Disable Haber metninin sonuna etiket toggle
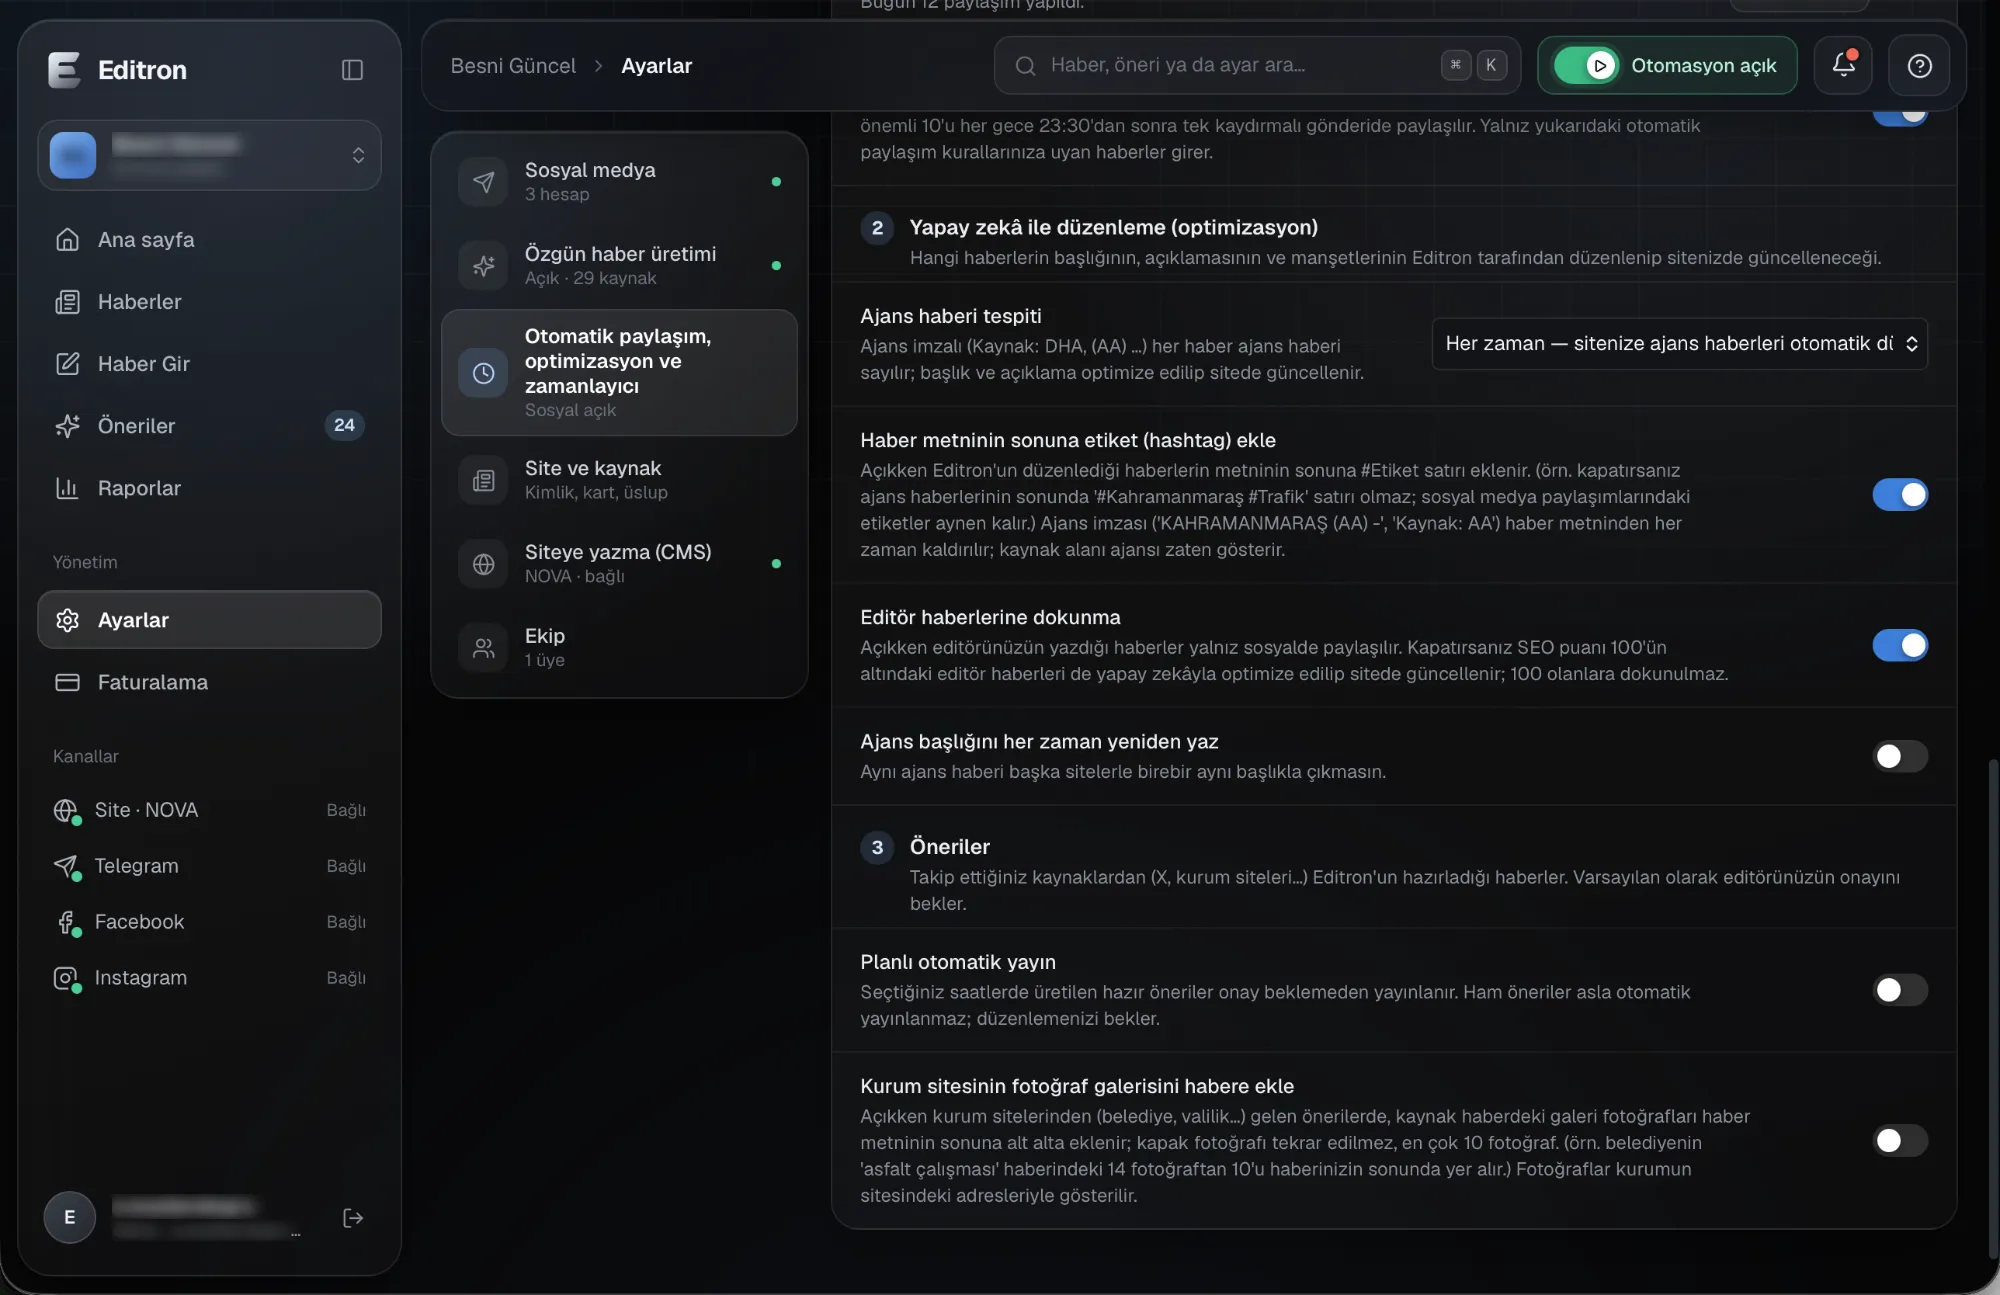This screenshot has width=2000, height=1295. 1900,494
